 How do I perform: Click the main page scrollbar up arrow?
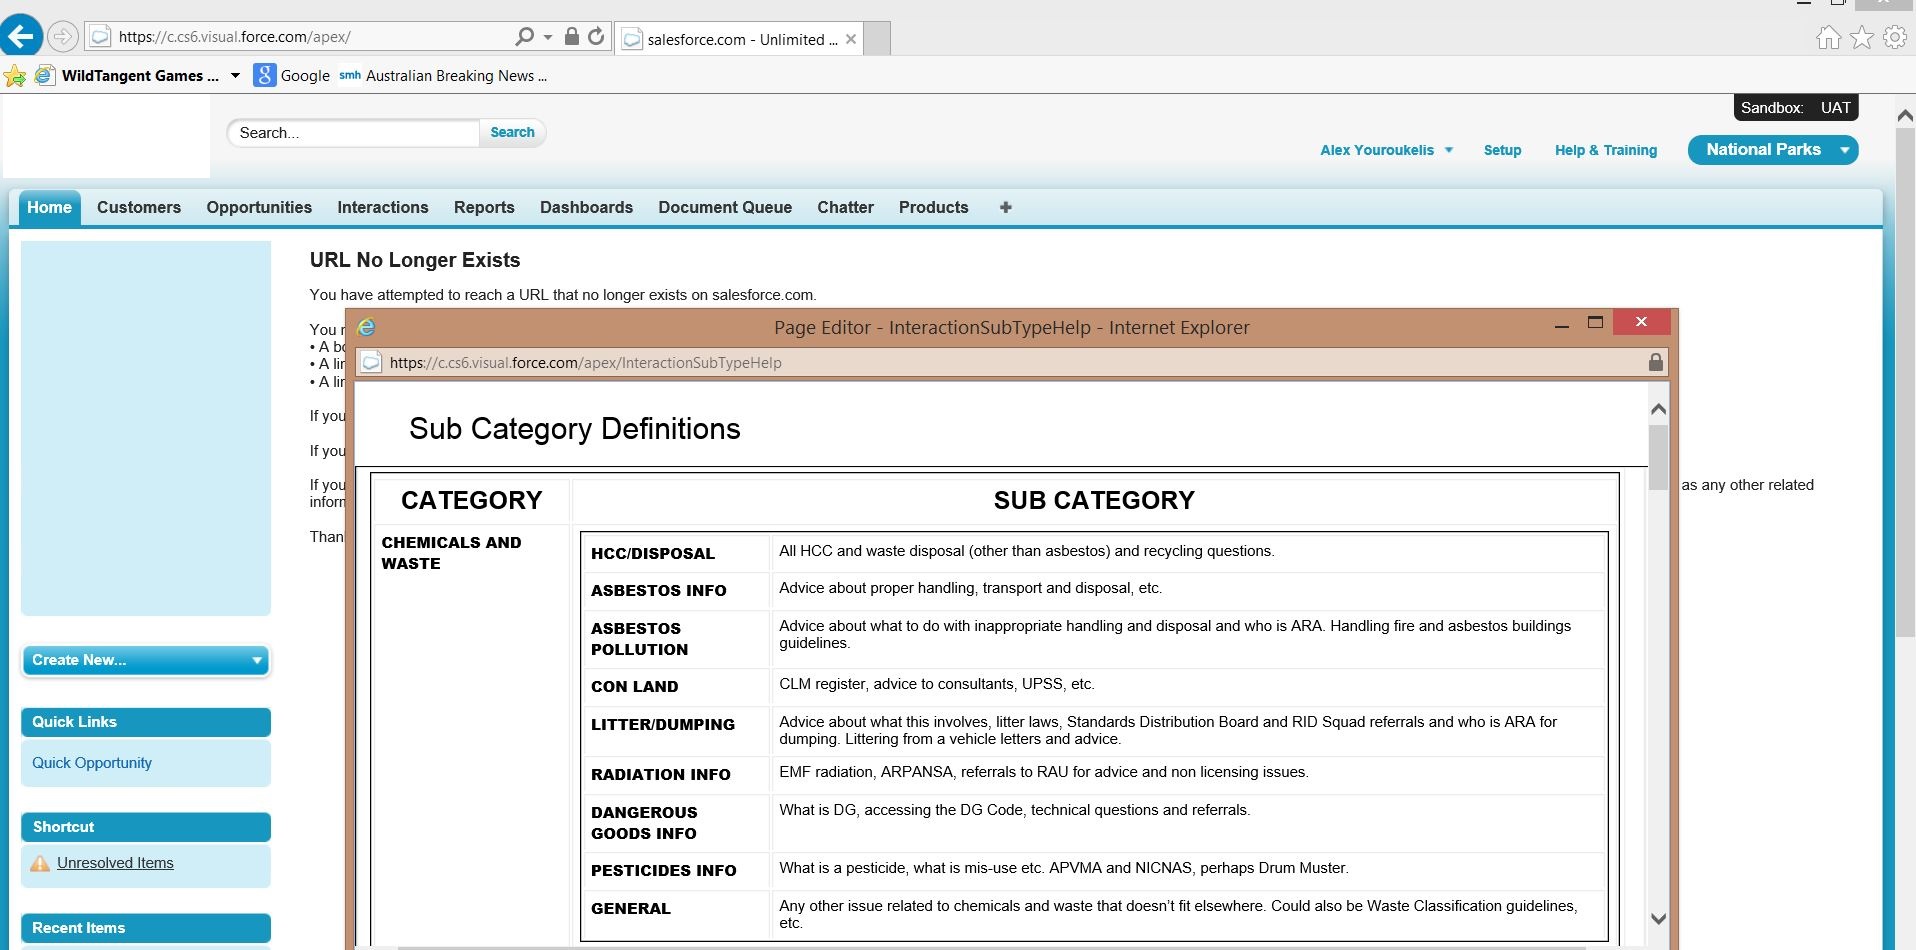(1905, 115)
